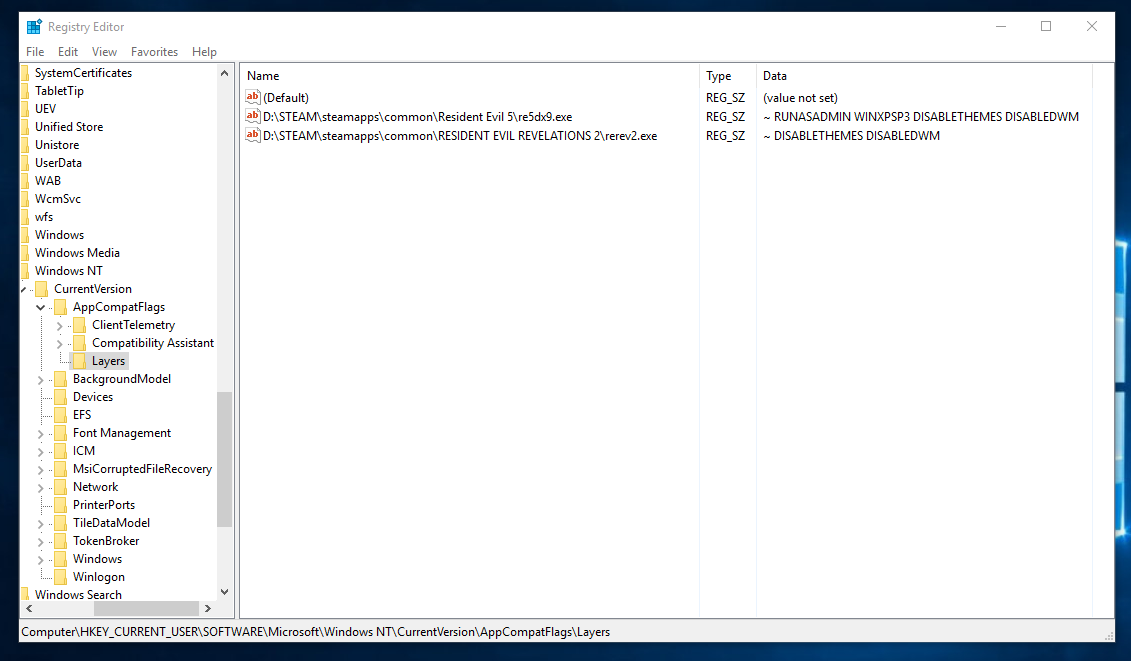Collapse the AppCompatFlags tree node
The image size is (1131, 661).
click(x=40, y=307)
